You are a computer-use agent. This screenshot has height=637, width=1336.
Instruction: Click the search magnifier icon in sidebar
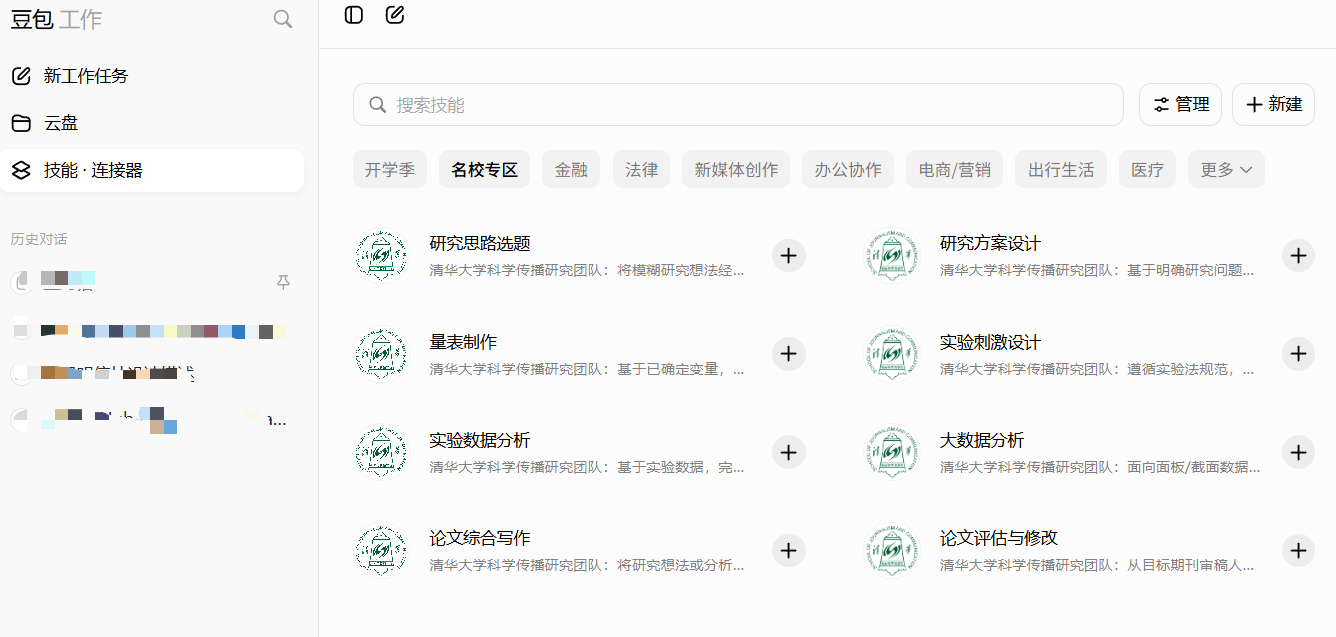coord(283,19)
